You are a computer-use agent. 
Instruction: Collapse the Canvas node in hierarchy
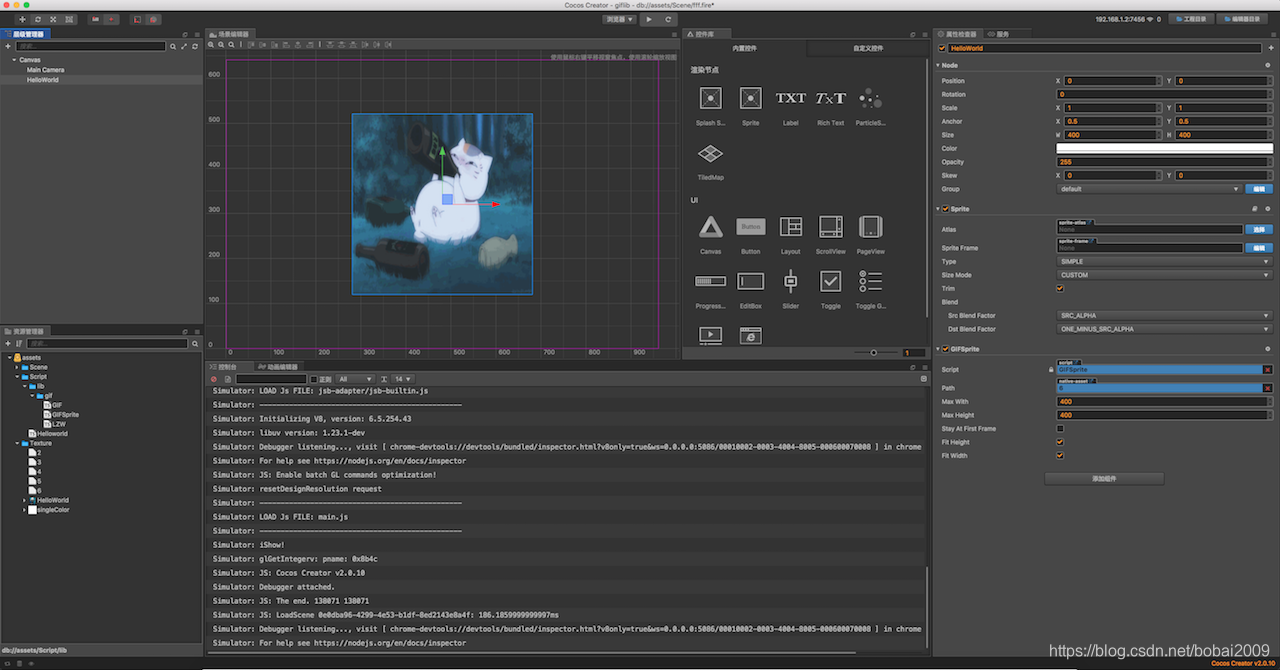14,59
